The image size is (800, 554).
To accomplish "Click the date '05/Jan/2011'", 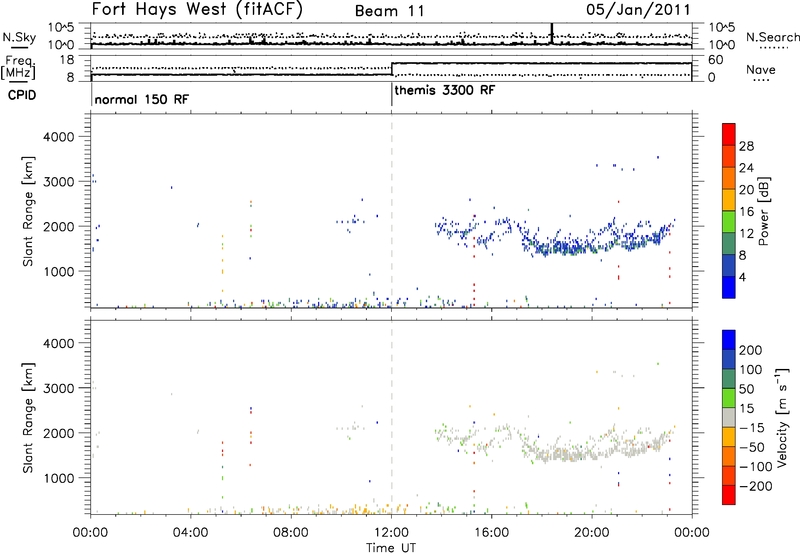I will coord(638,10).
